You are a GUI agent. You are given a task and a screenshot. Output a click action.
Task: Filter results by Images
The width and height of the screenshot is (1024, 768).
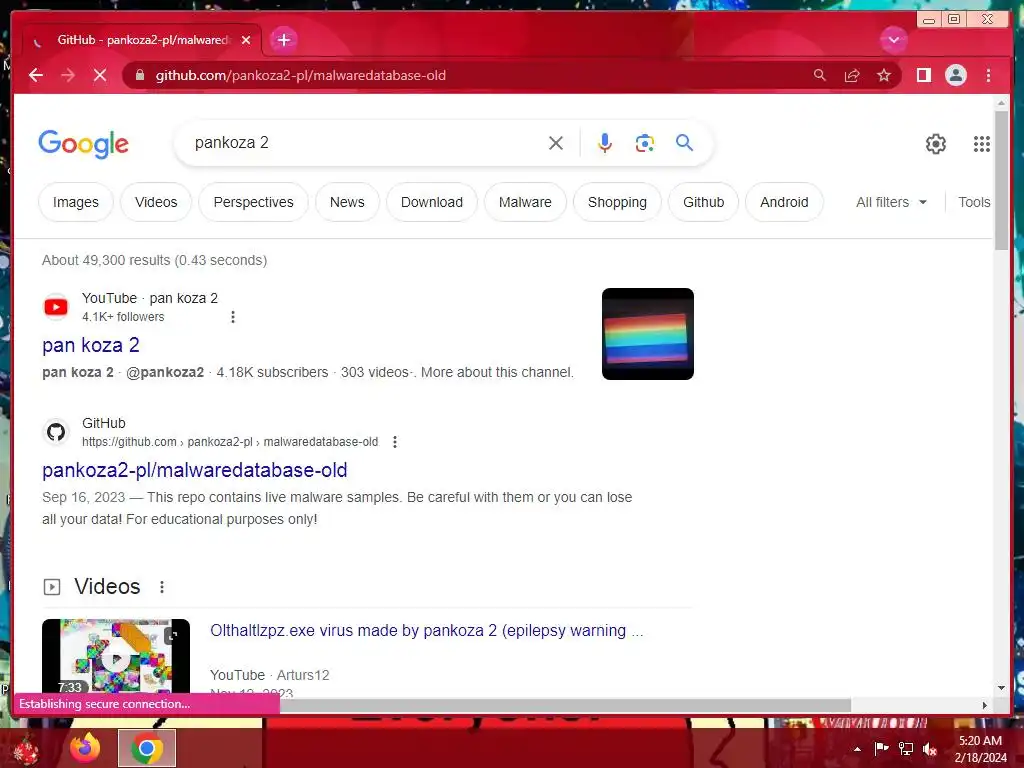(76, 202)
